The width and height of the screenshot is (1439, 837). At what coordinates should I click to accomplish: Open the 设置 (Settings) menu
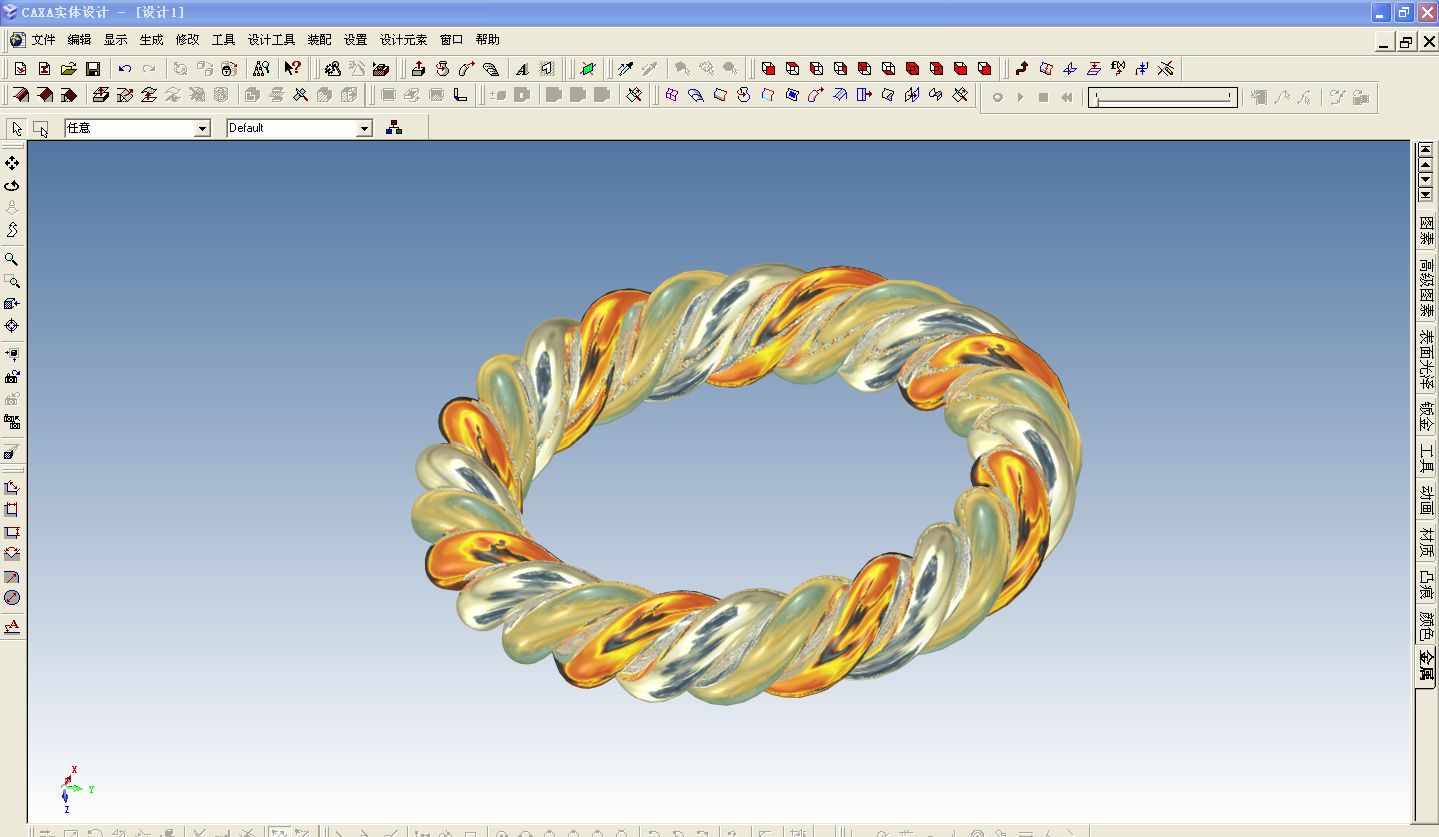tap(355, 40)
